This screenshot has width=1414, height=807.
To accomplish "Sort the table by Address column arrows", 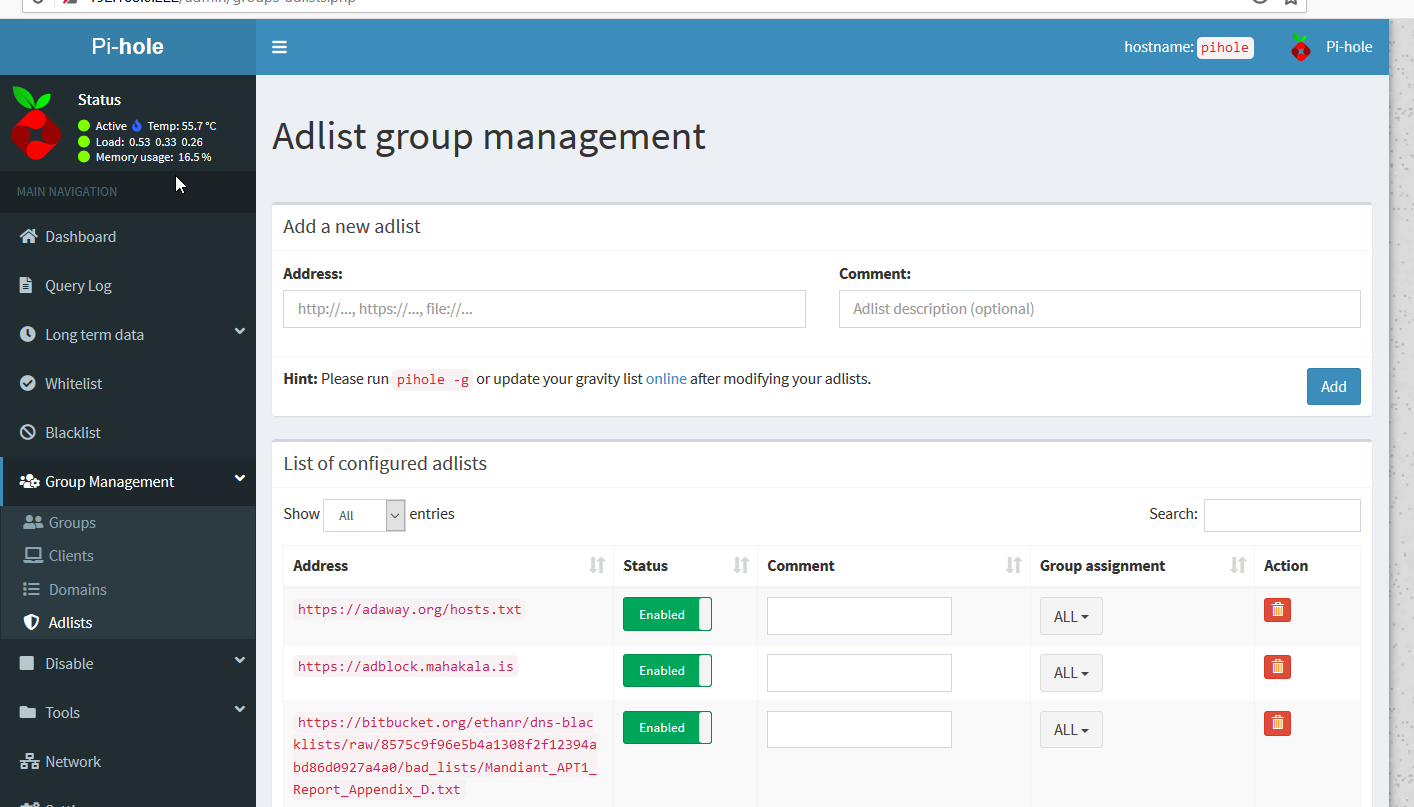I will tap(597, 566).
